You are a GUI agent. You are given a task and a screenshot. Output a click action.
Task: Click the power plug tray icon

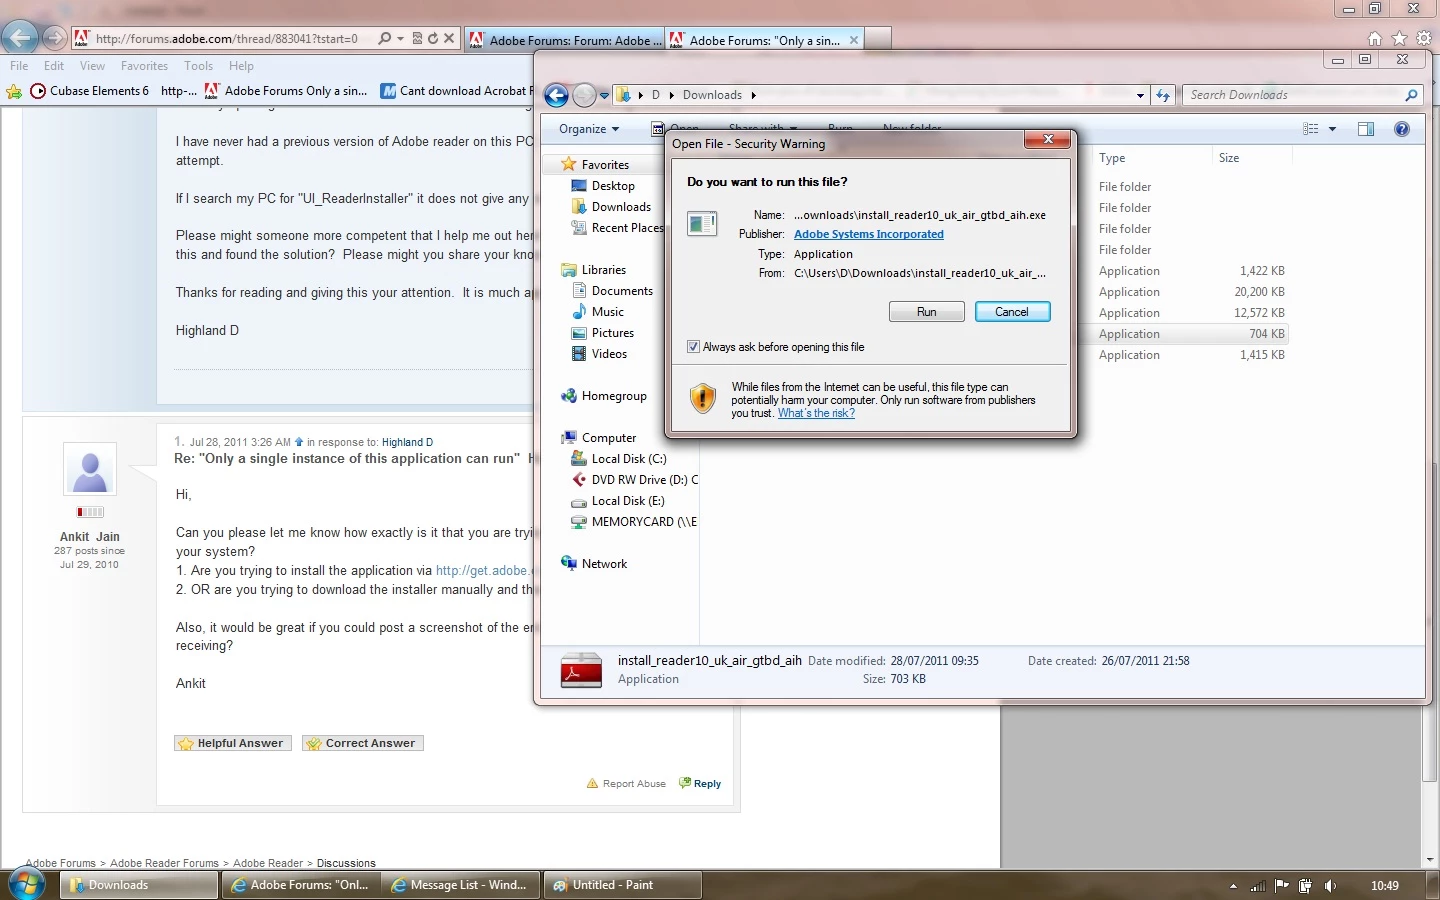click(1305, 886)
